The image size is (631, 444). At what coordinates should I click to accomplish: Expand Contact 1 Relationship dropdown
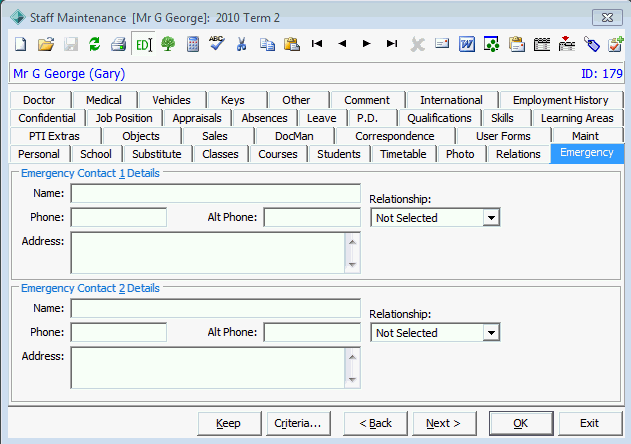491,218
